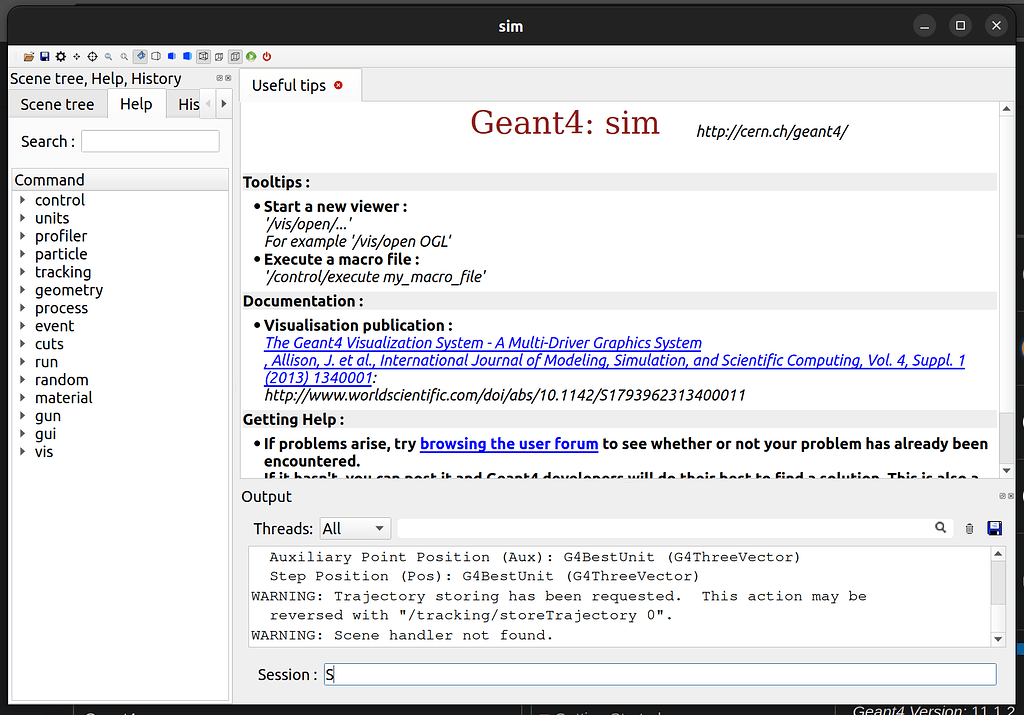This screenshot has height=715, width=1024.
Task: Toggle wireframe drawing style
Action: tap(156, 56)
